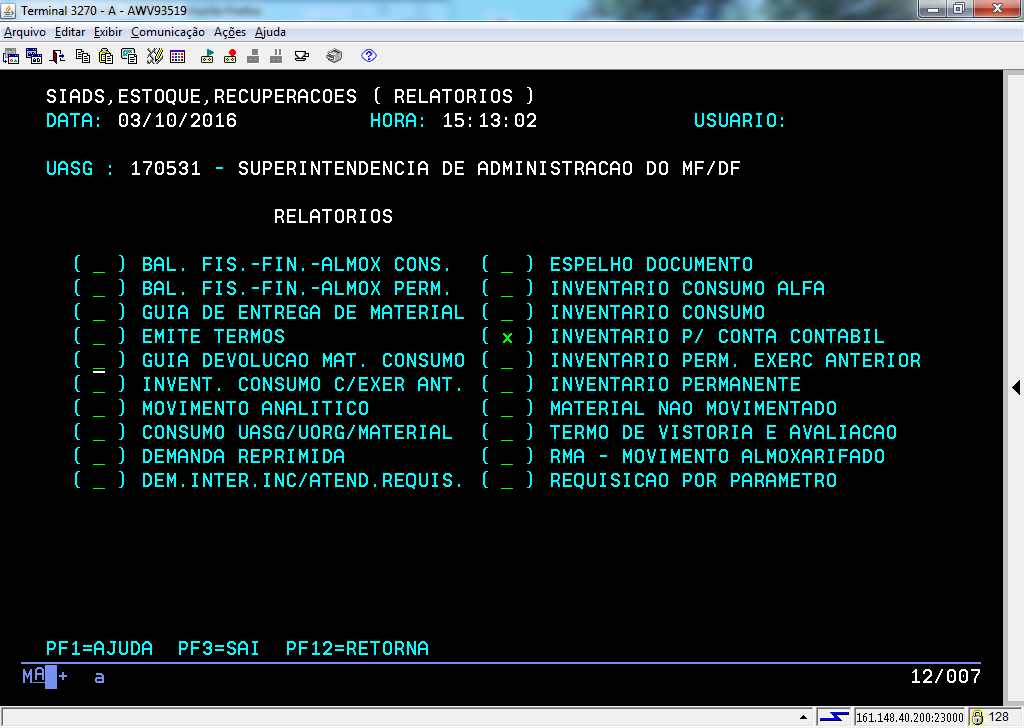Image resolution: width=1024 pixels, height=728 pixels.
Task: Click the 128 encryption value in status bar
Action: pyautogui.click(x=999, y=716)
